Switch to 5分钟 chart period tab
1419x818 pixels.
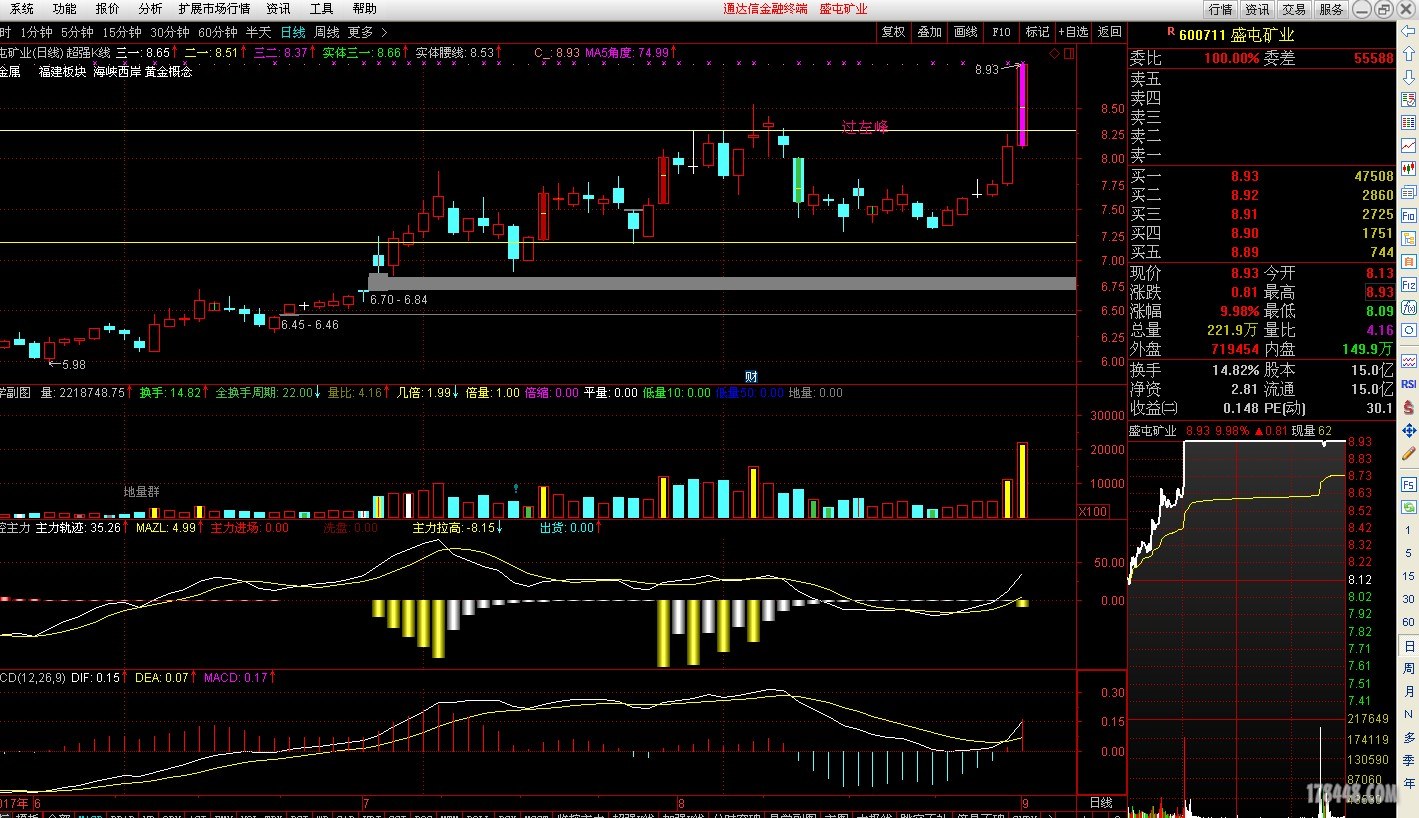(77, 32)
